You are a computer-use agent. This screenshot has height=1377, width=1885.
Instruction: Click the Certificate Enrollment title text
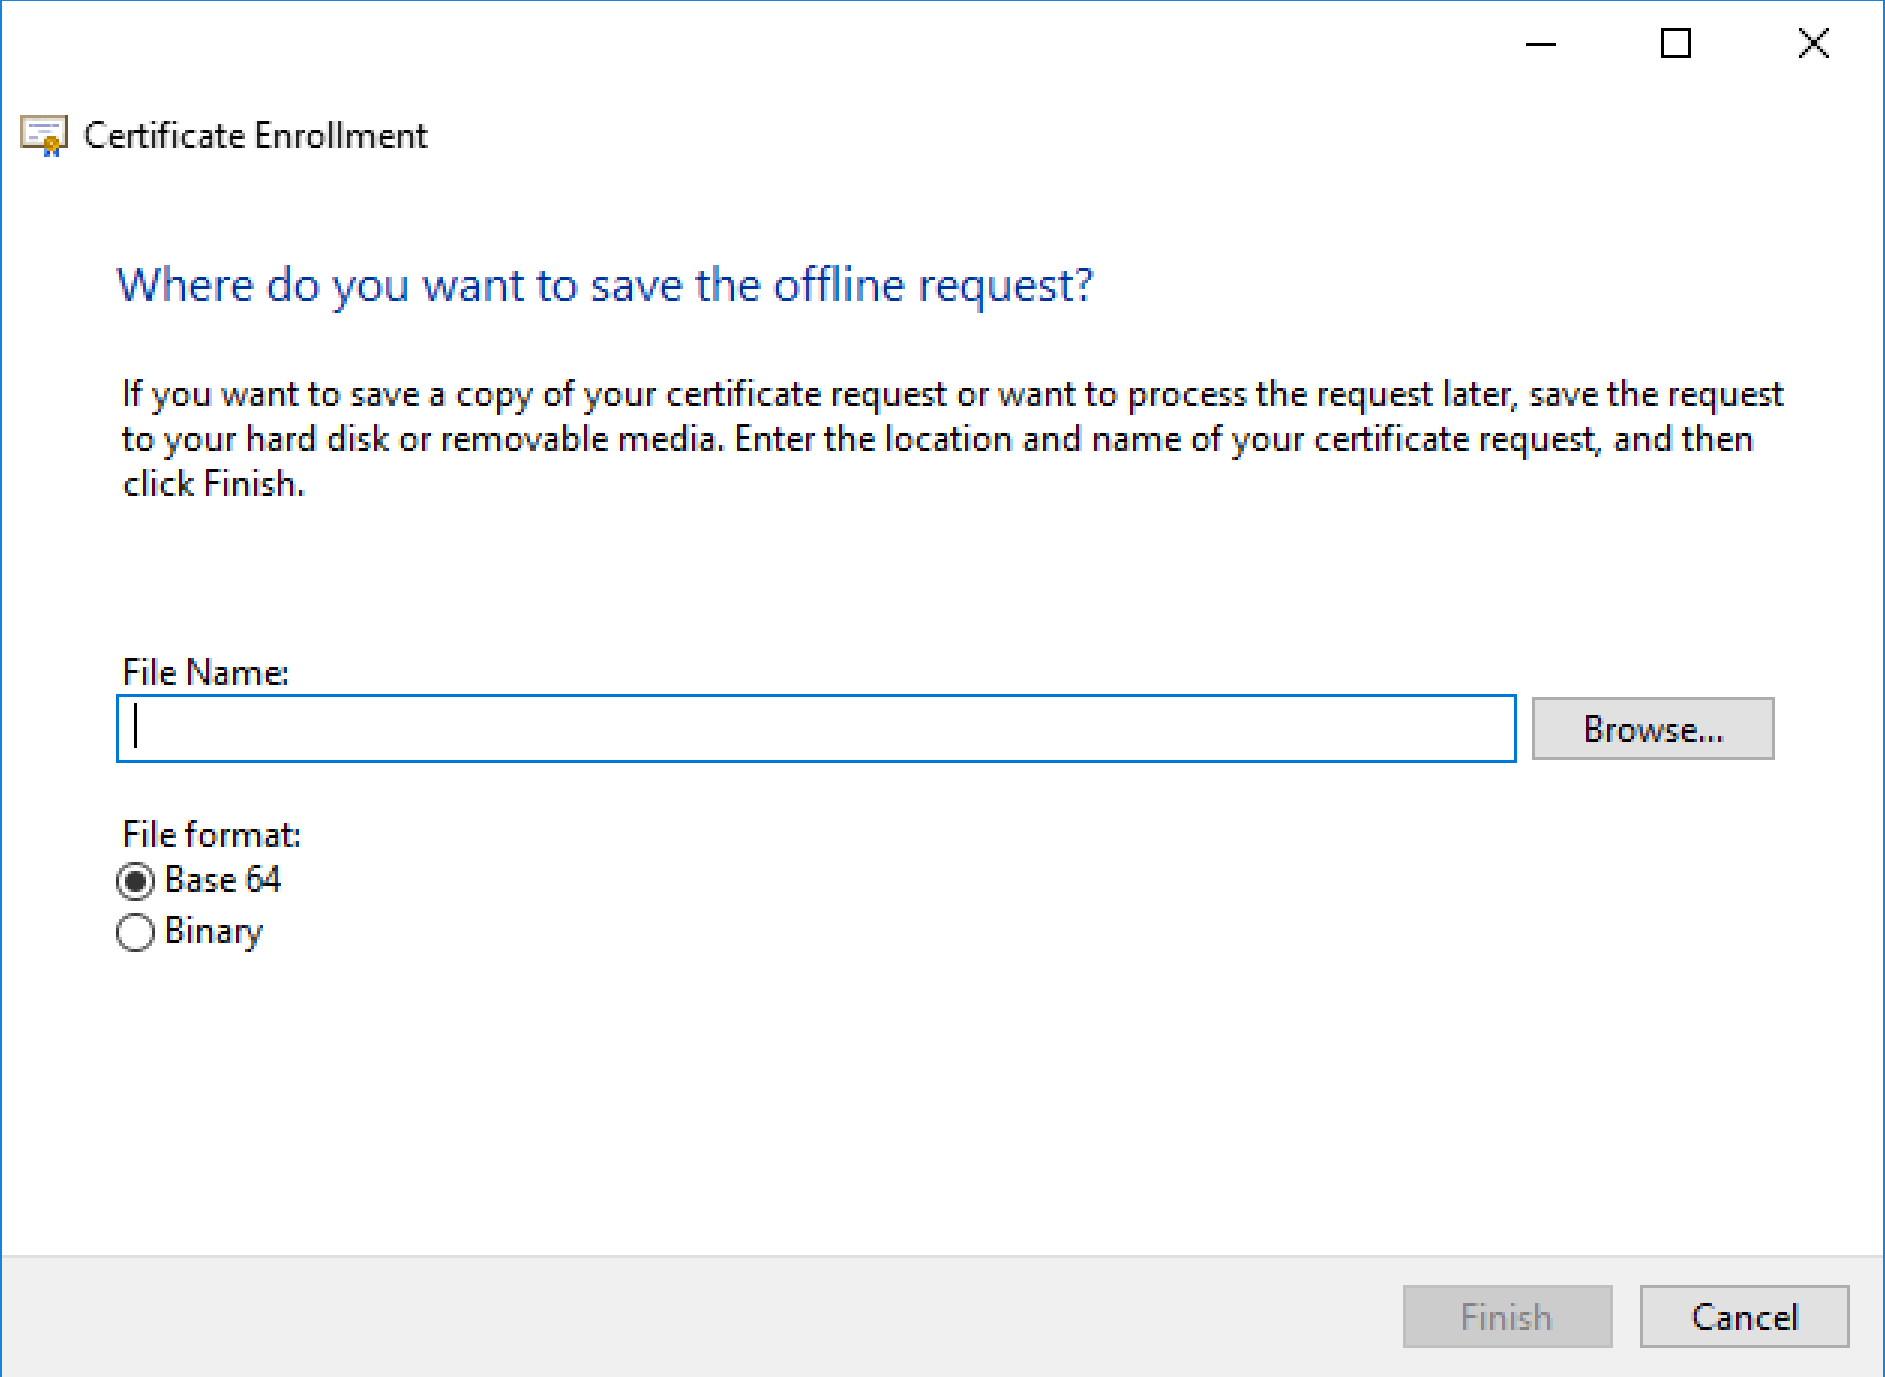click(x=255, y=135)
